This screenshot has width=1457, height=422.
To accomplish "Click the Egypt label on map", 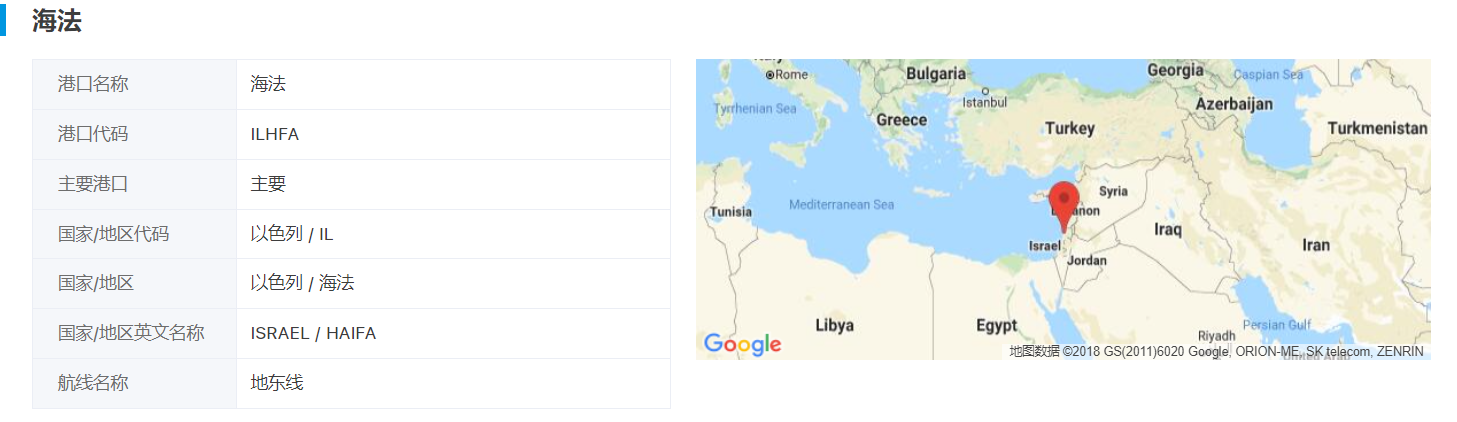I will click(x=996, y=325).
